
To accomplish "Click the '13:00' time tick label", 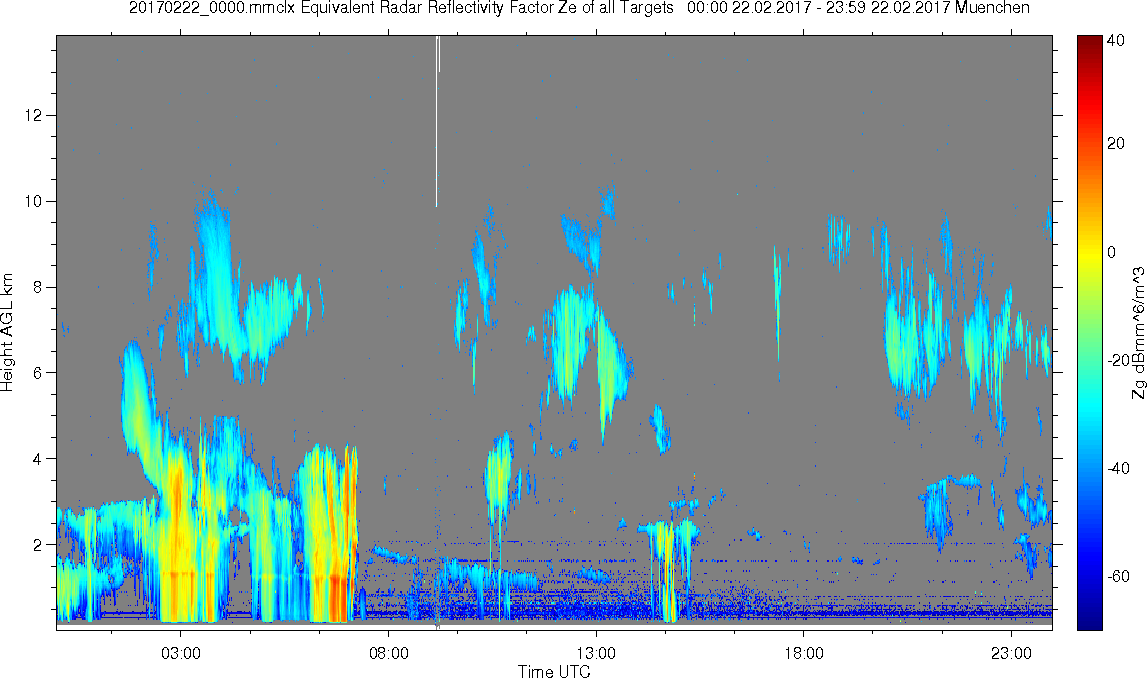I will pos(596,653).
